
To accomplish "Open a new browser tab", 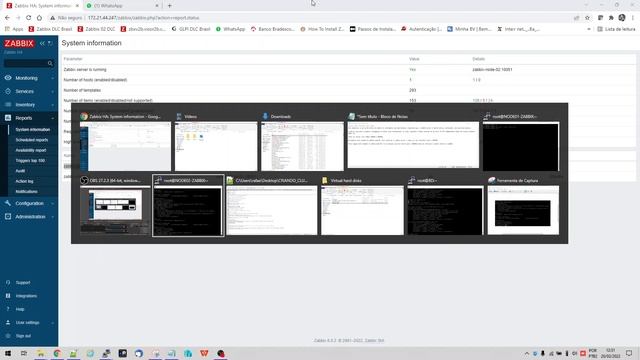I will (169, 6).
